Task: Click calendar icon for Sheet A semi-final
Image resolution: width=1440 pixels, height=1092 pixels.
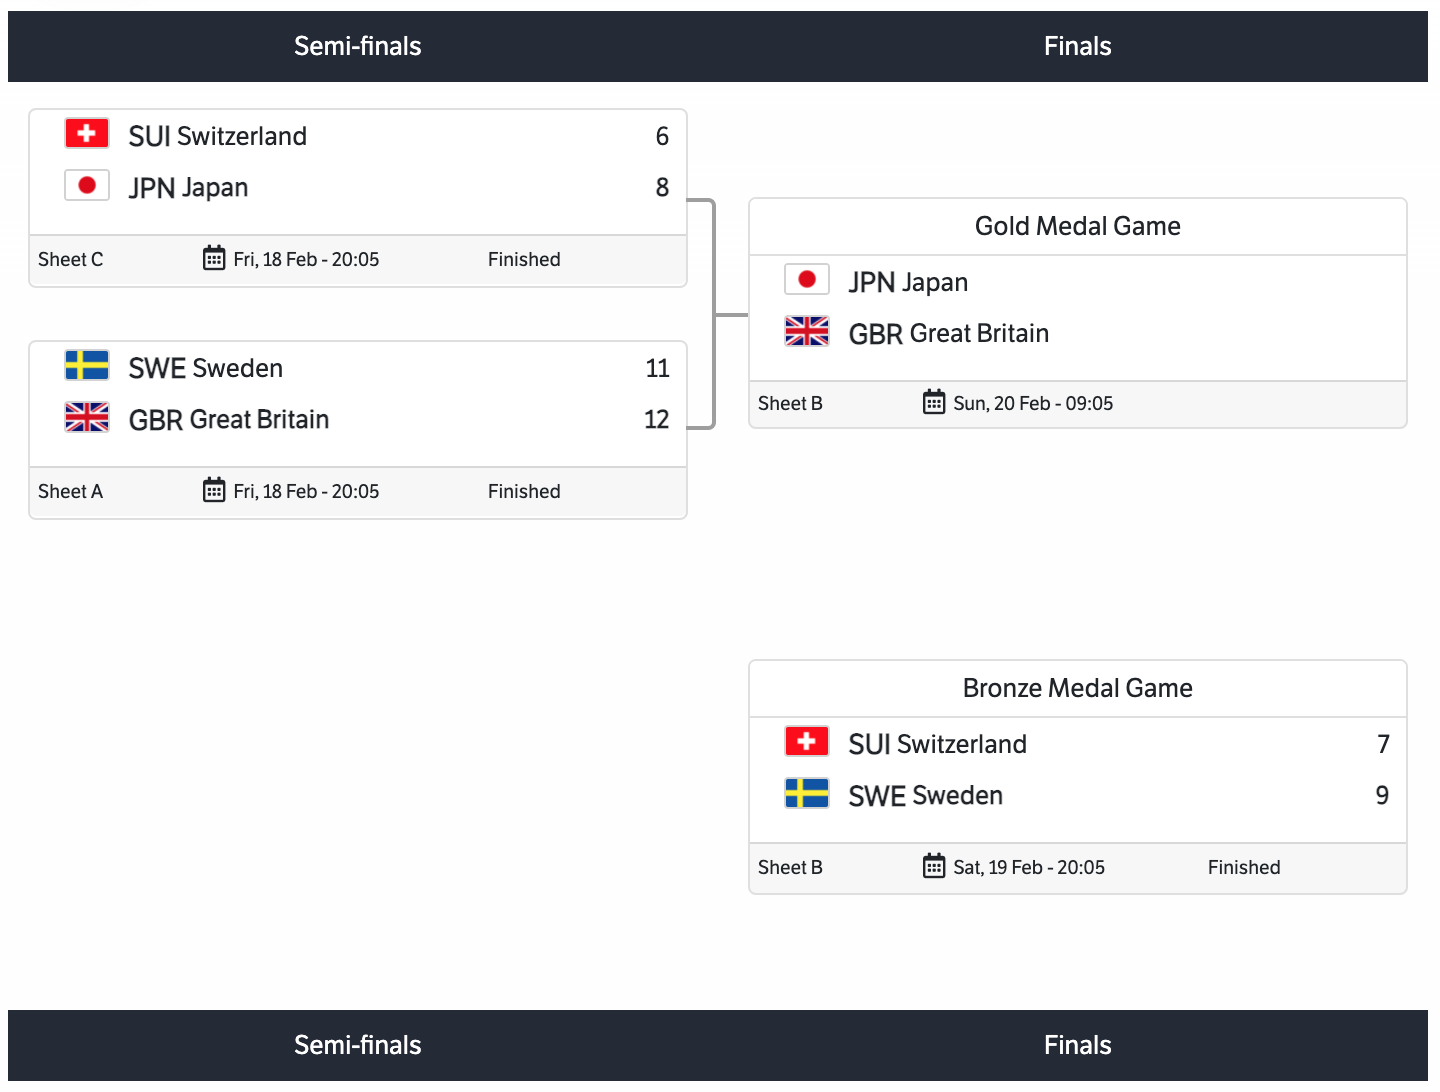Action: coord(214,490)
